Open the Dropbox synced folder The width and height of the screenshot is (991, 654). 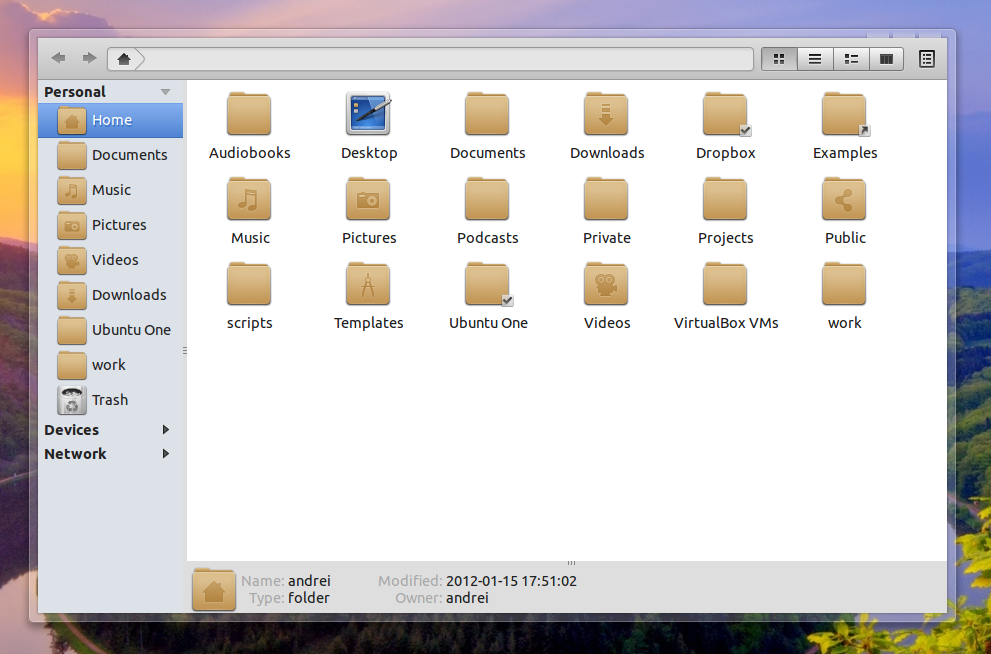point(725,113)
